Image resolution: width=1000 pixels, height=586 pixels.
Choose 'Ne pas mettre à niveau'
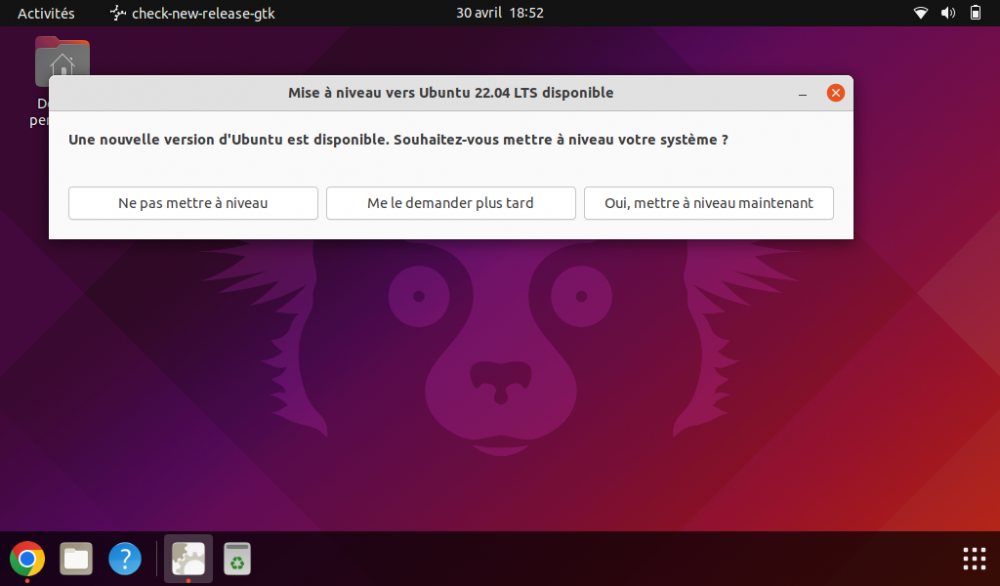(193, 203)
